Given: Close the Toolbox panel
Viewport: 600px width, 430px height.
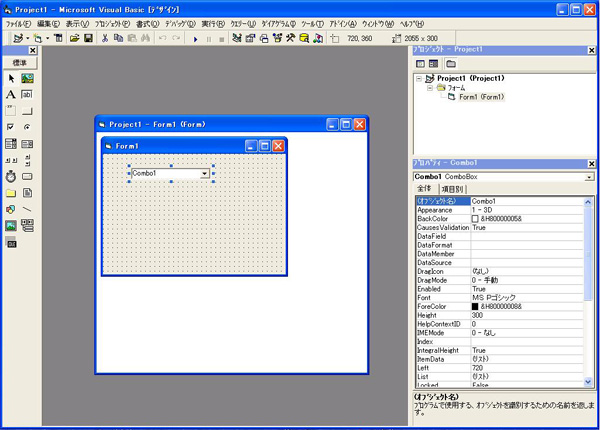Looking at the screenshot, I should (x=33, y=50).
